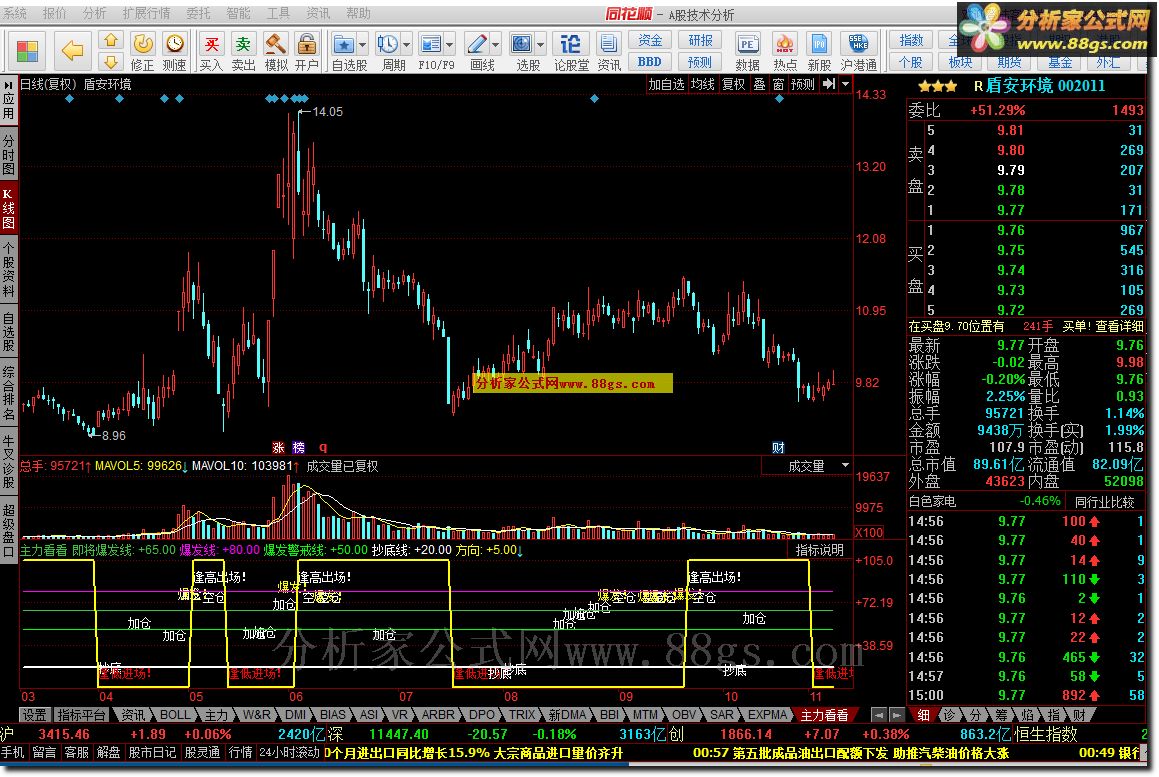
Task: Open the PE 数据 icon
Action: point(747,44)
